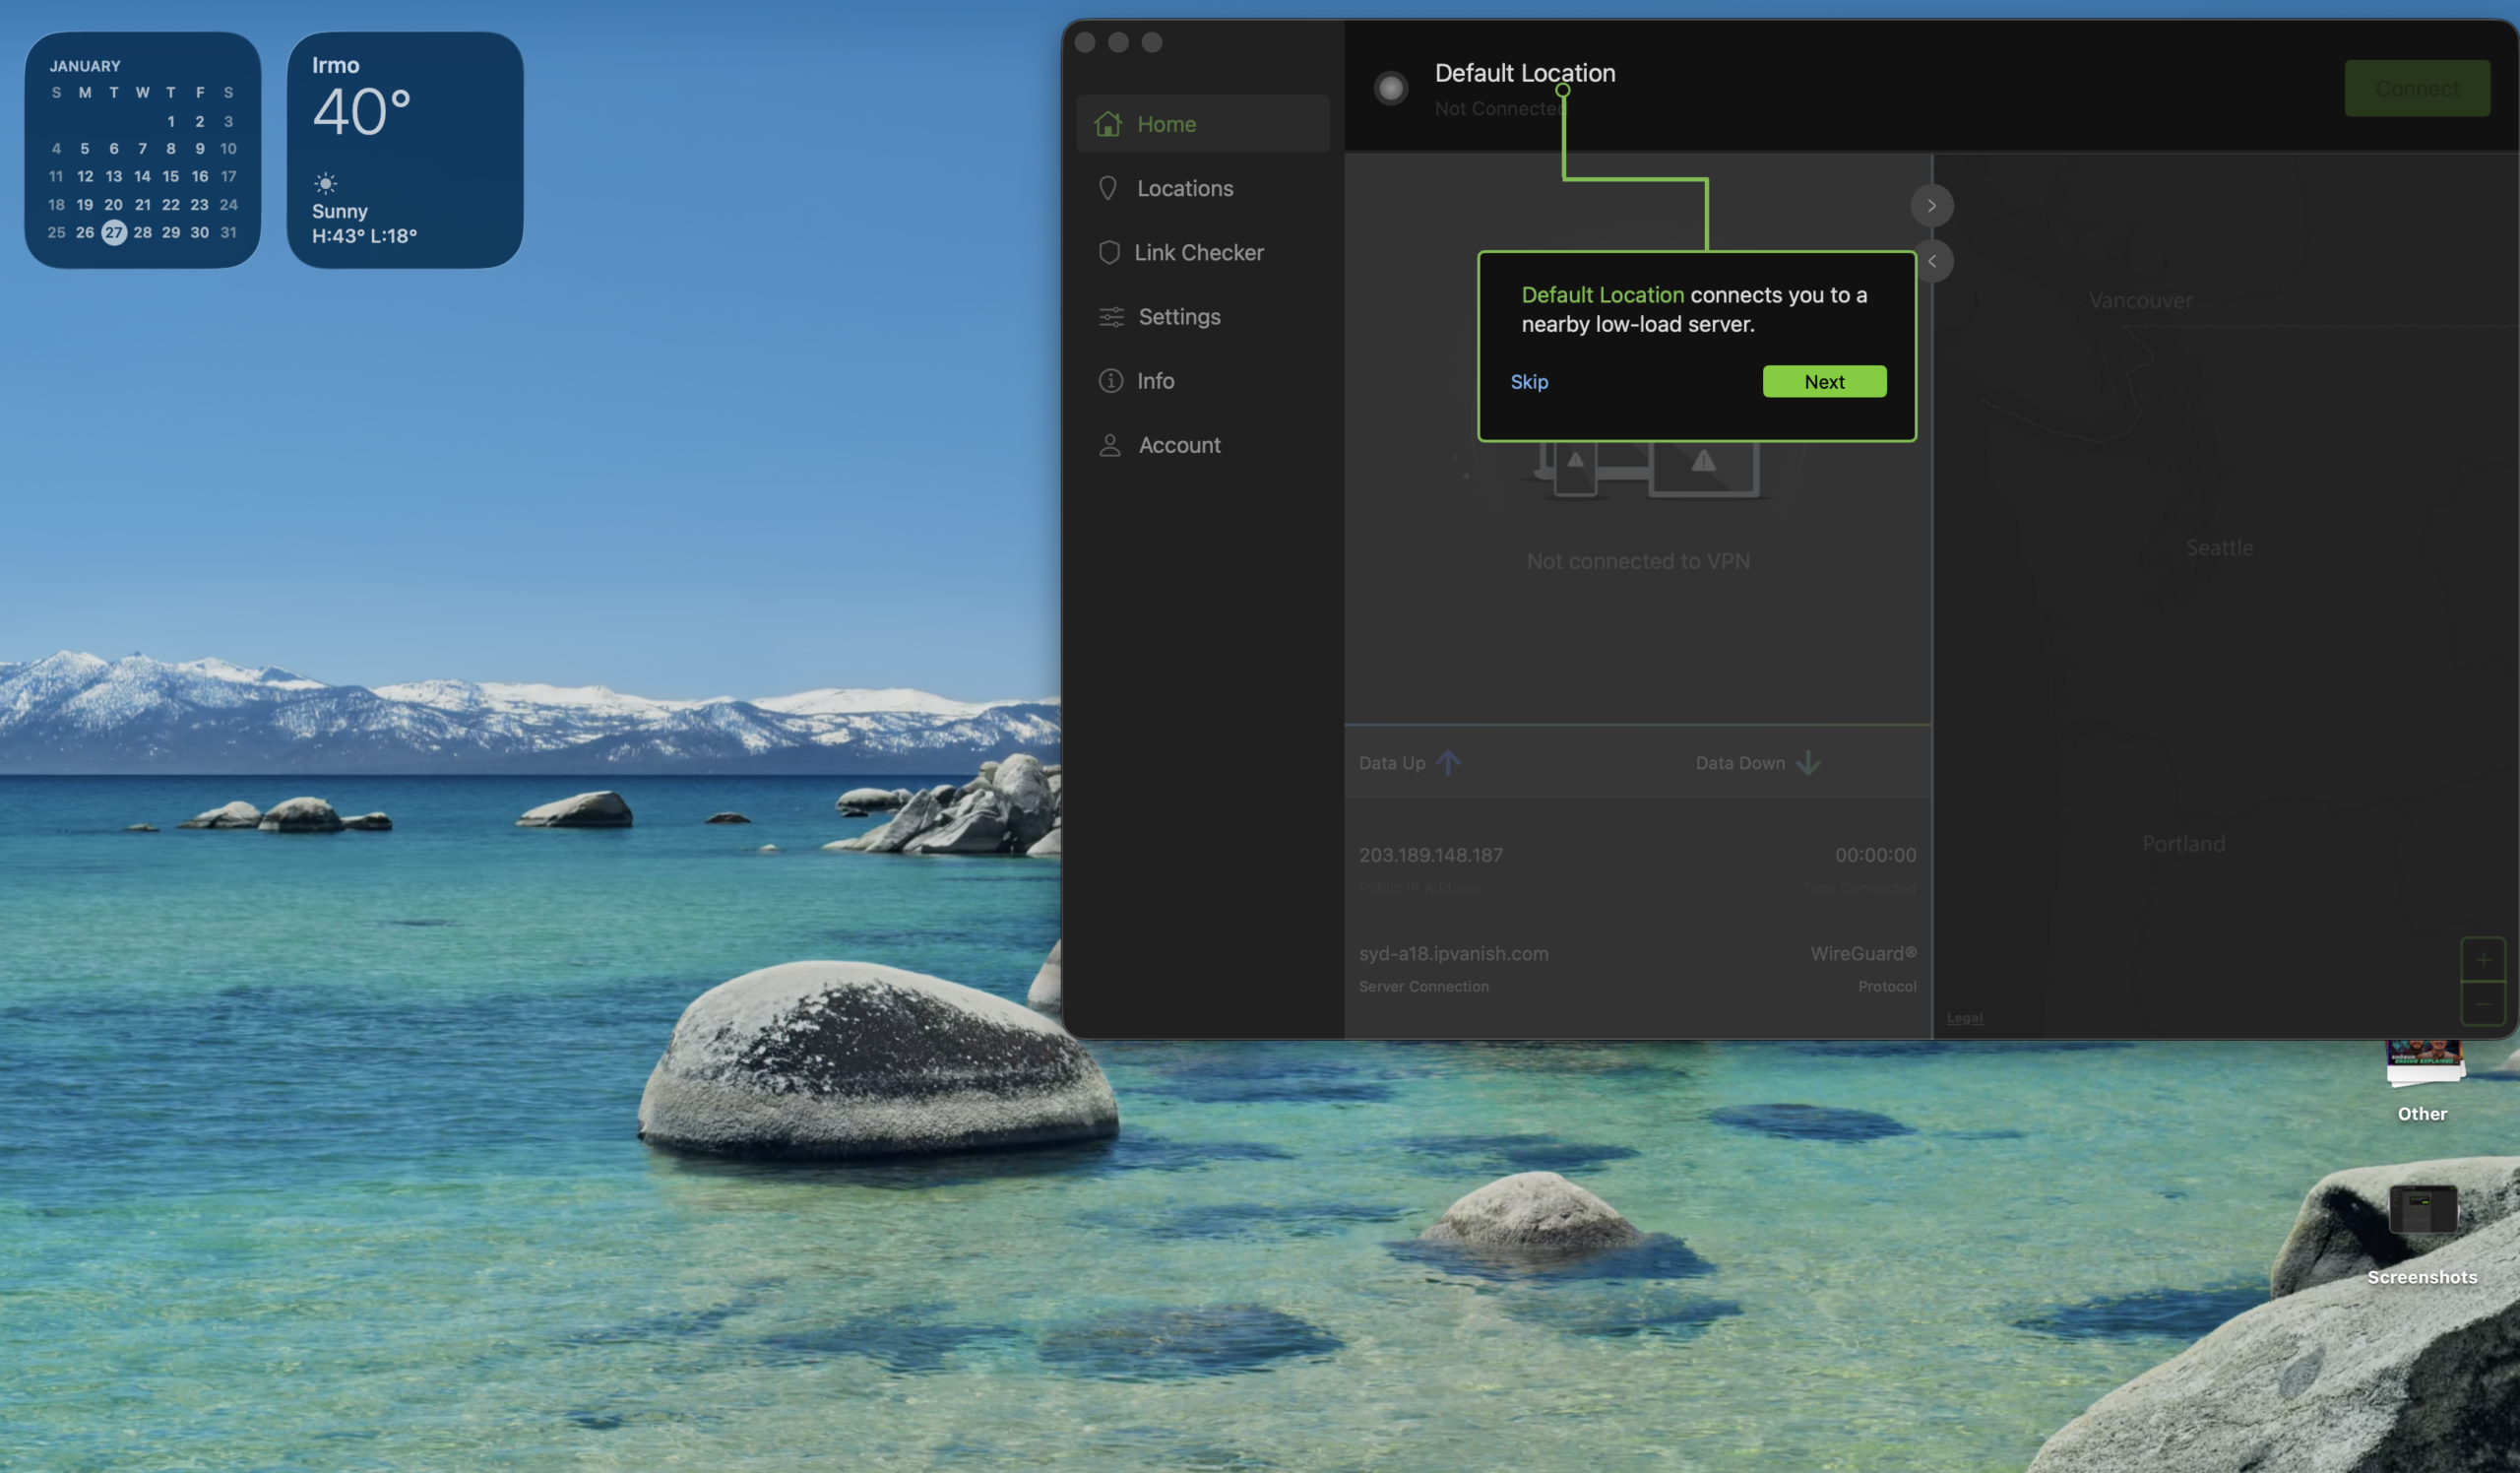Open the Irmo weather widget
Screen dimensions: 2520x1473
(405, 150)
